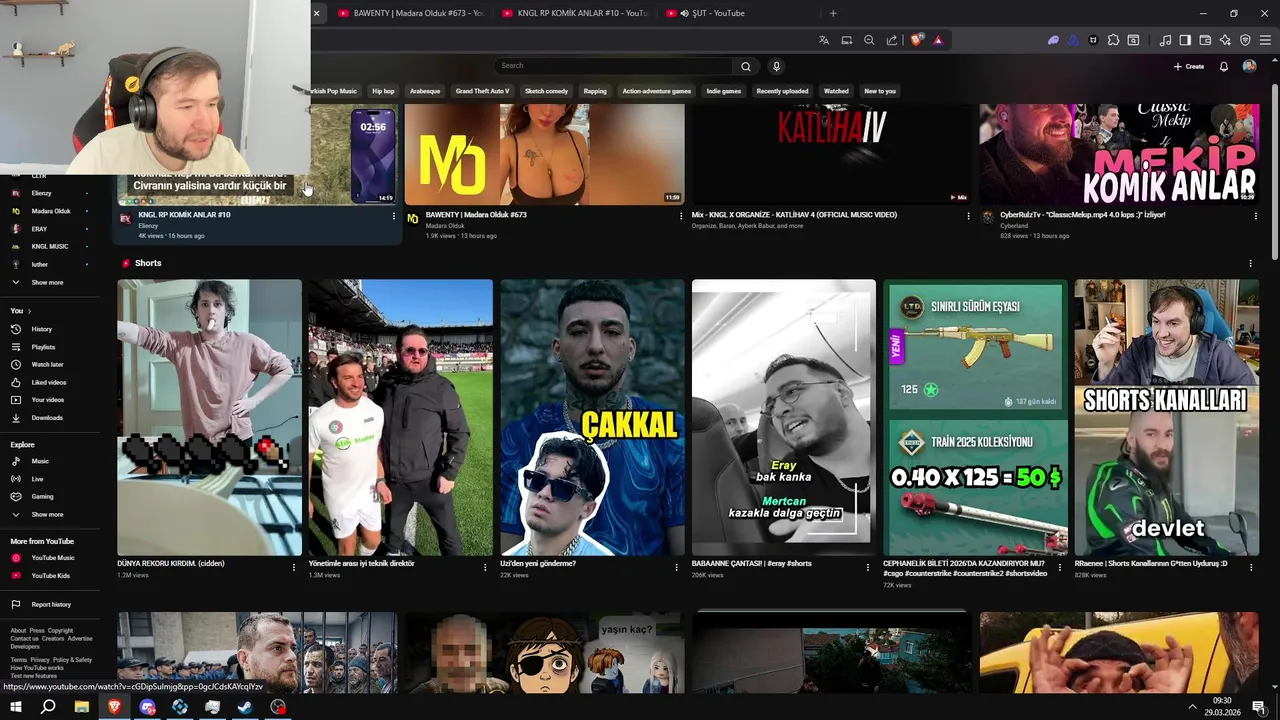Select the Hip hop filter chip
This screenshot has width=1280, height=720.
pyautogui.click(x=383, y=91)
